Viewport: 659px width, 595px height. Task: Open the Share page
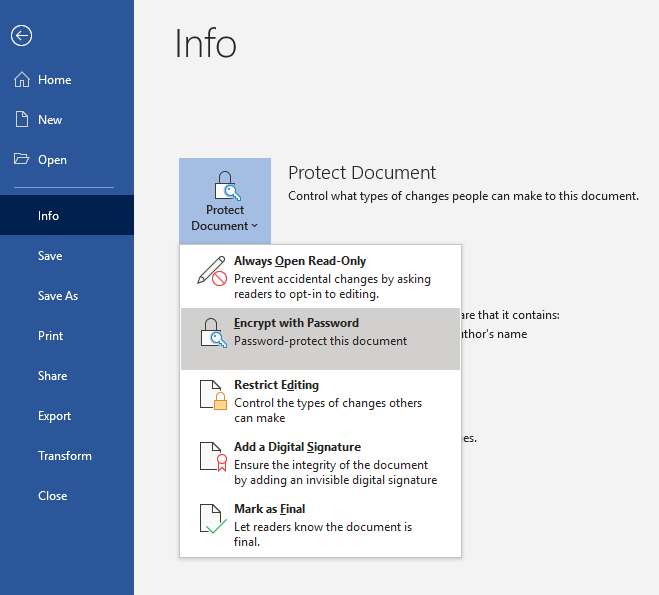(x=67, y=375)
